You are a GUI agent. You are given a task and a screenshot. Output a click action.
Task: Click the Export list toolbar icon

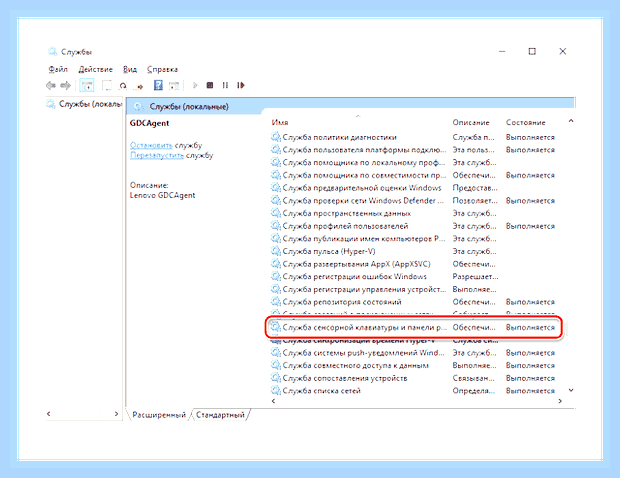pyautogui.click(x=139, y=86)
